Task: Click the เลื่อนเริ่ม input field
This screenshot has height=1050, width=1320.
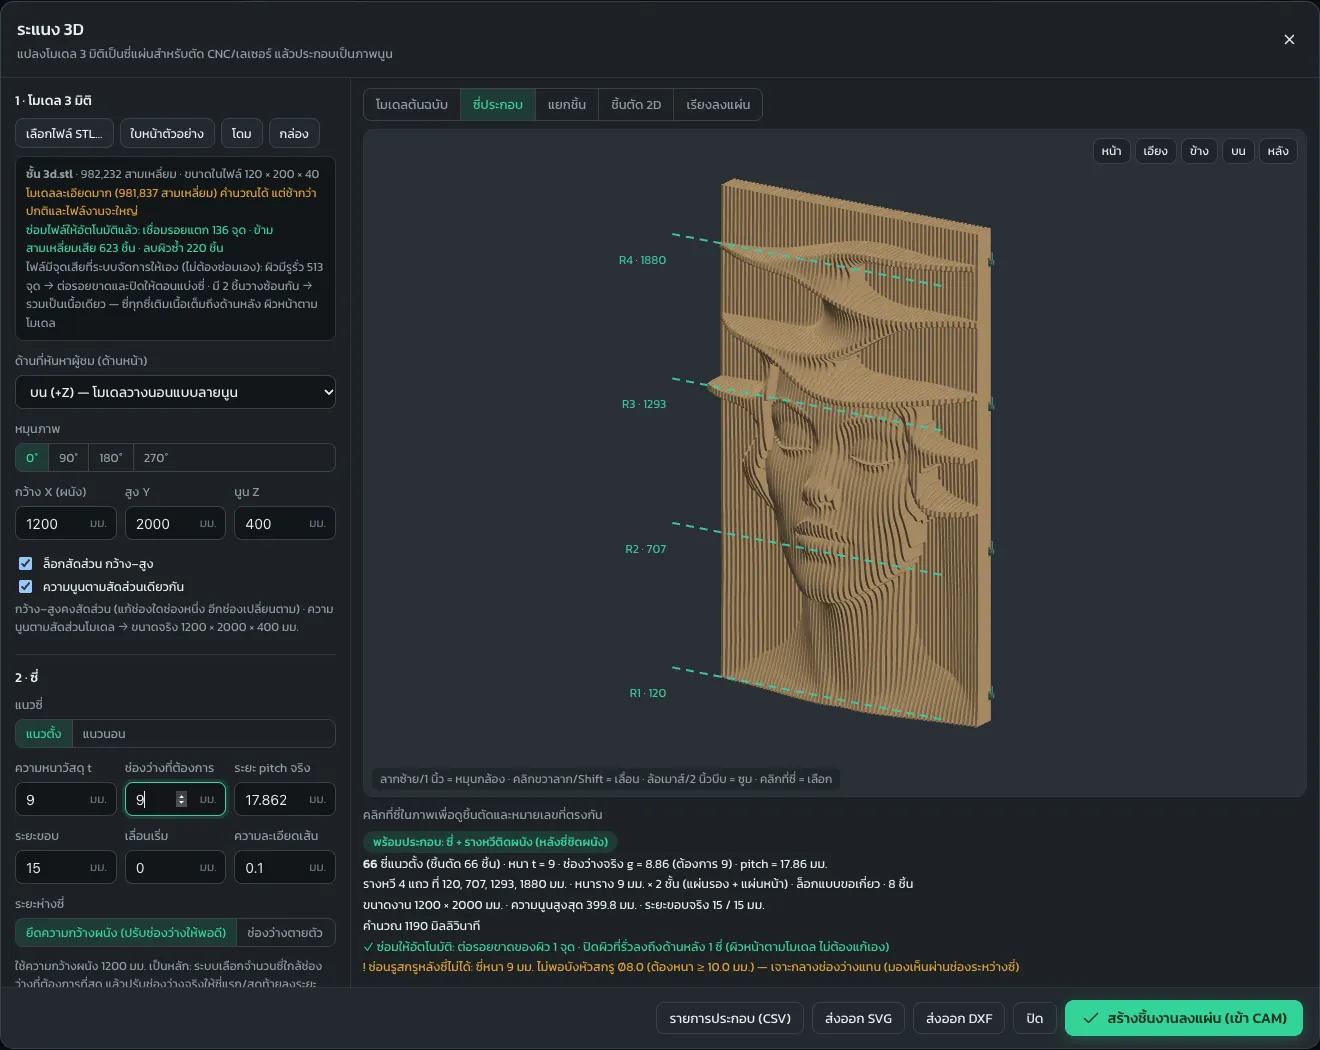Action: (175, 868)
